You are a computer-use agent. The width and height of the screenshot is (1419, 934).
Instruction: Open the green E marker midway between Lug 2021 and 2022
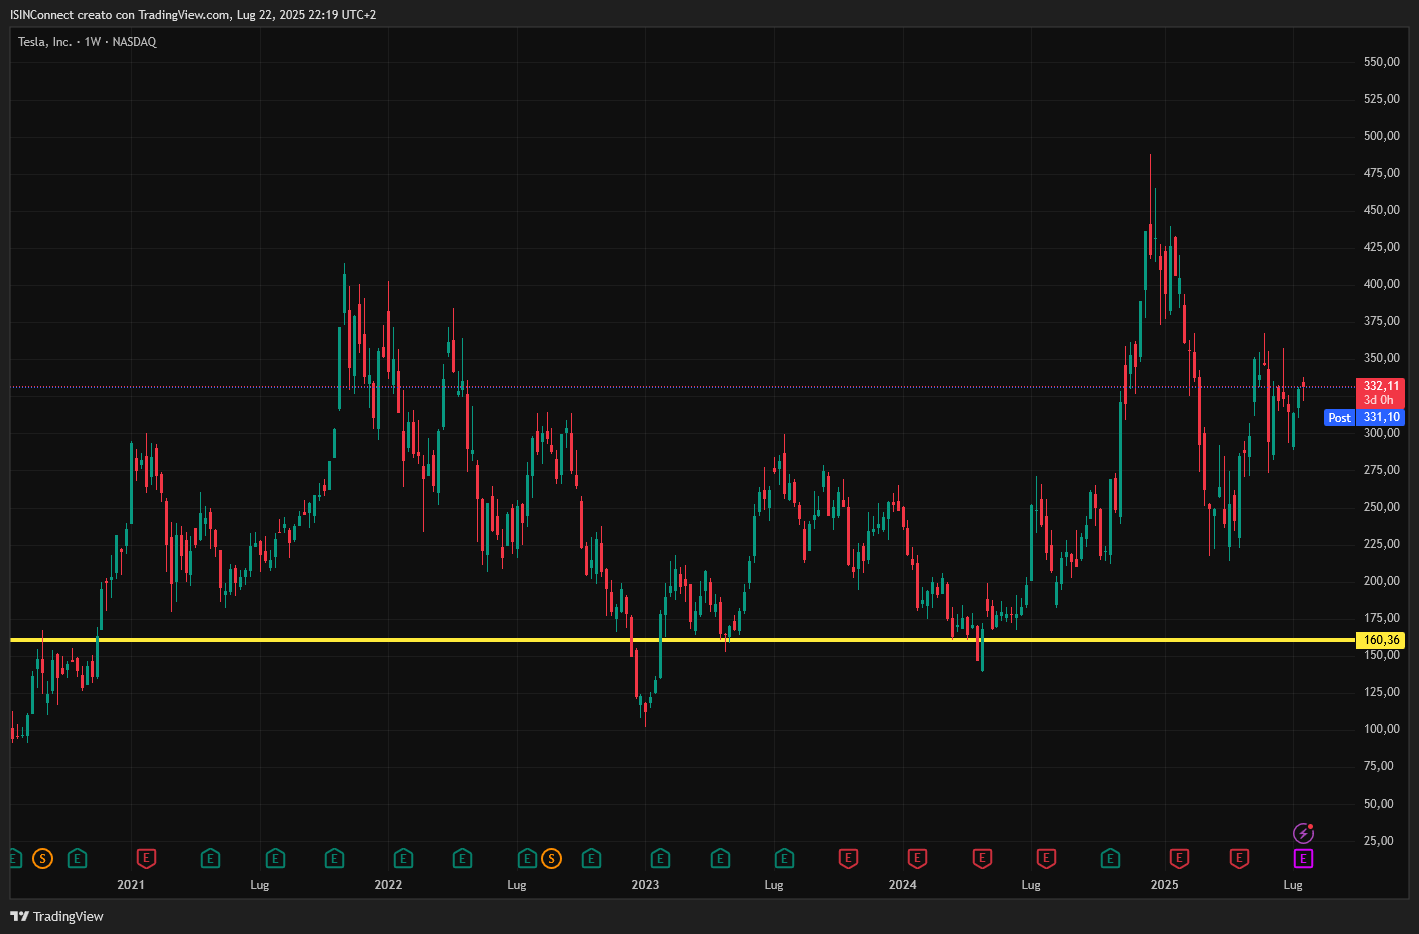click(335, 858)
